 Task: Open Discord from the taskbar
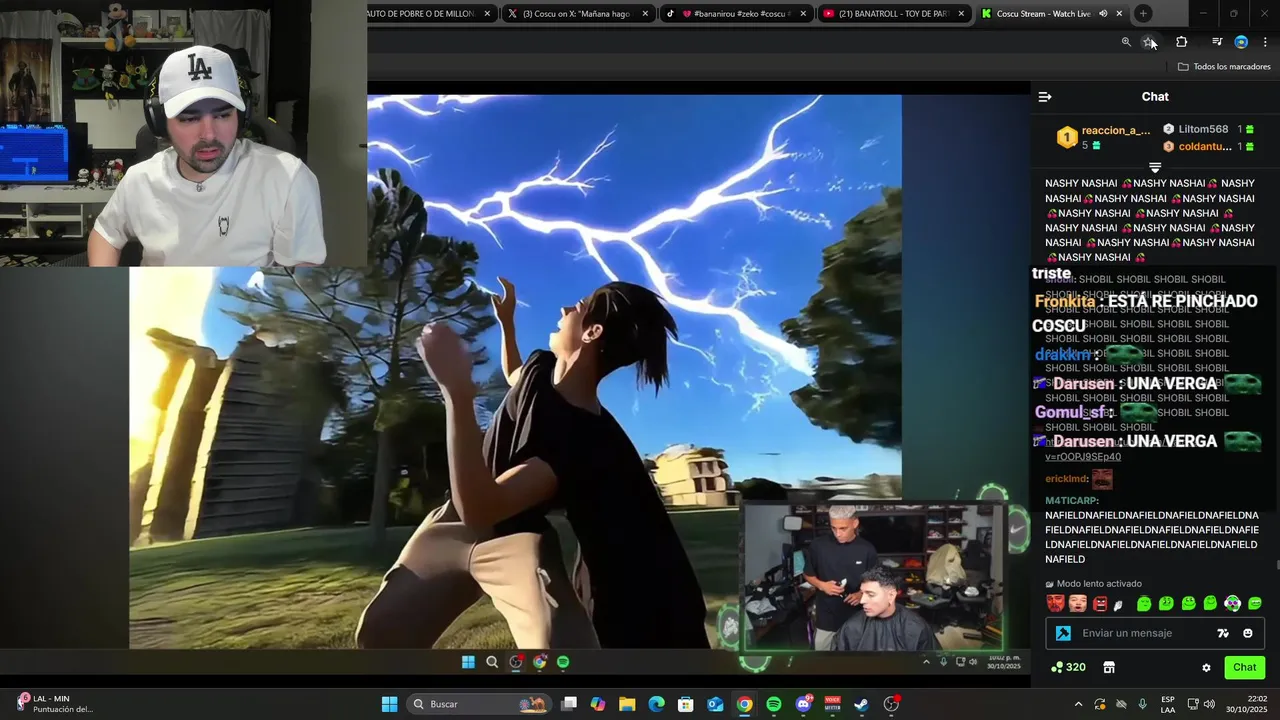[803, 704]
